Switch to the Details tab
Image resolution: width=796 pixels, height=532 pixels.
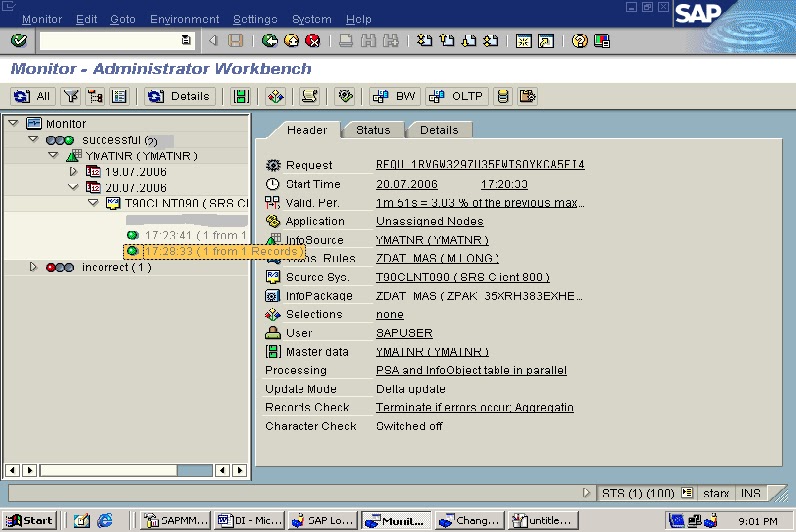[439, 130]
